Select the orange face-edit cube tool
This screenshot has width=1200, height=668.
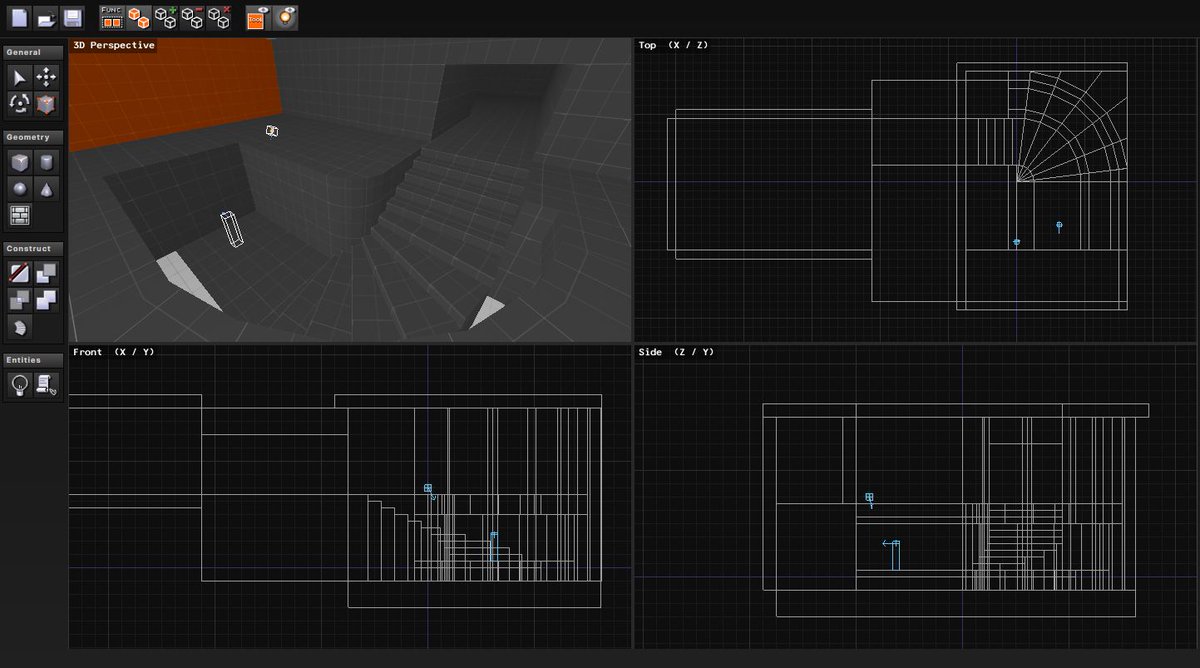[46, 103]
